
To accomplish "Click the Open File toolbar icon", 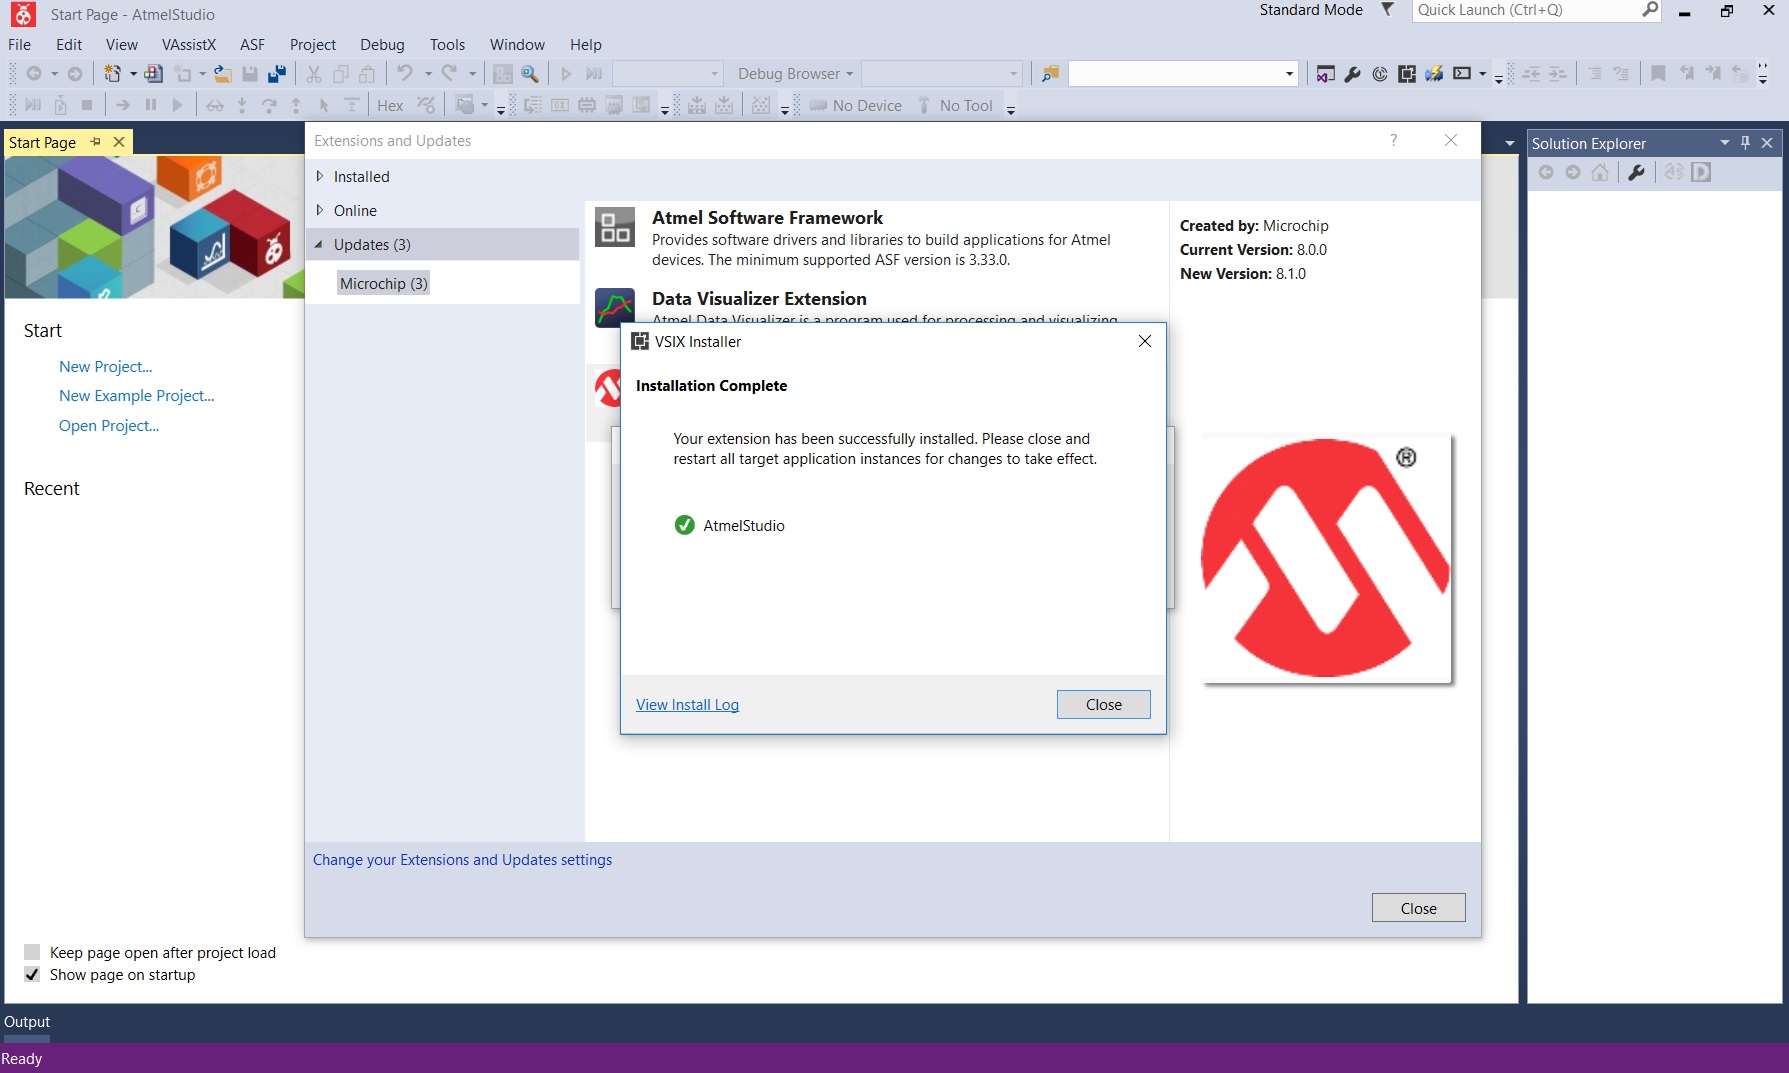I will coord(223,74).
